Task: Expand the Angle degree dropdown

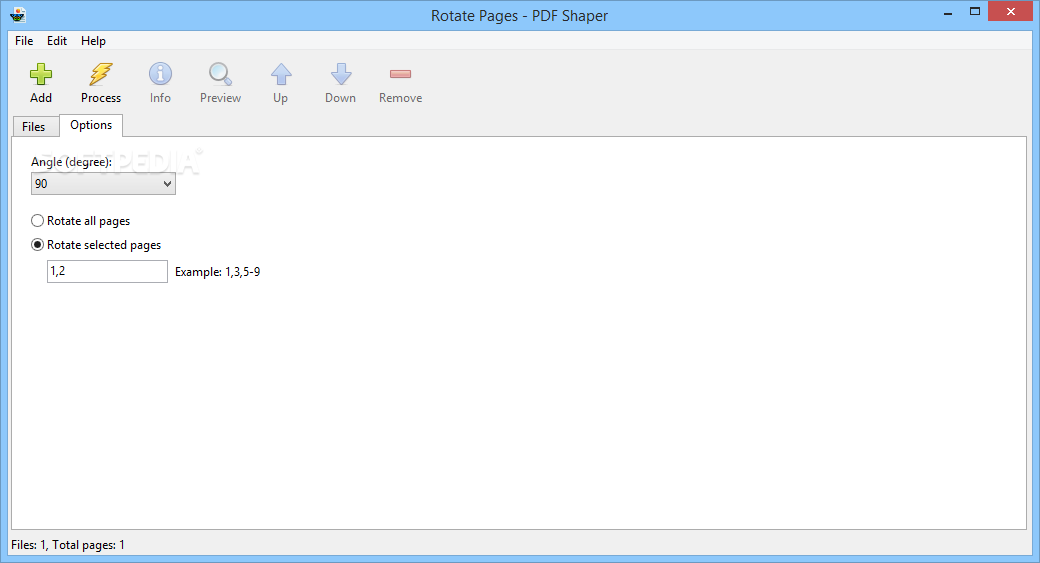Action: [103, 184]
